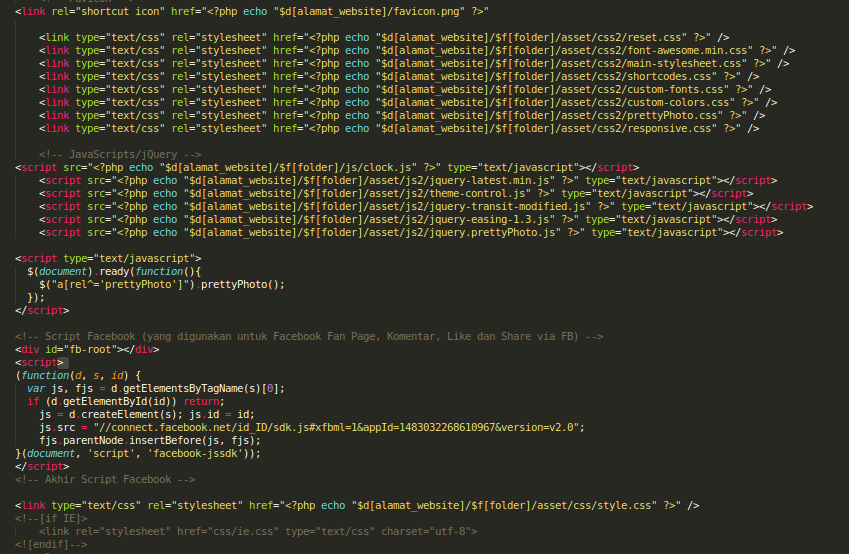Place cursor on reset.css stylesheet line
The height and width of the screenshot is (554, 849).
(384, 37)
